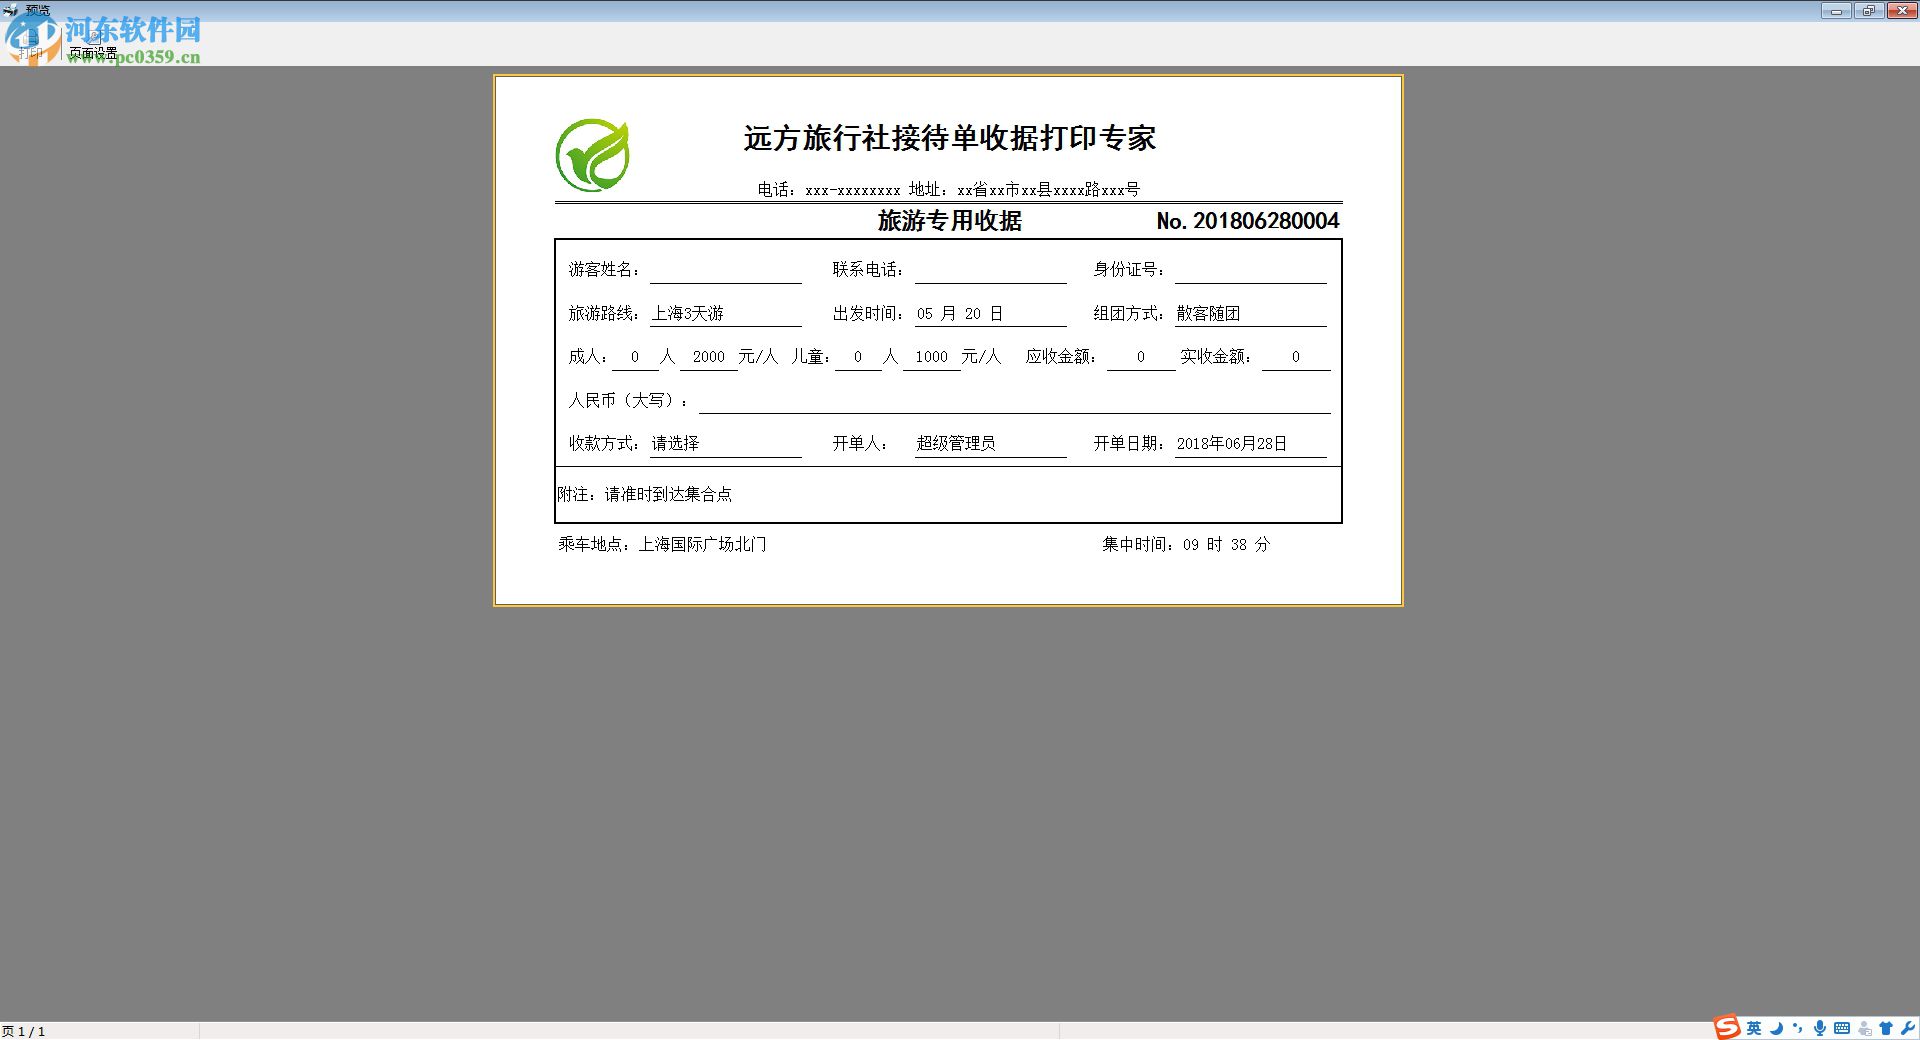Image resolution: width=1920 pixels, height=1040 pixels.
Task: Click the Sogou wrench toolbox icon
Action: (x=1910, y=1028)
